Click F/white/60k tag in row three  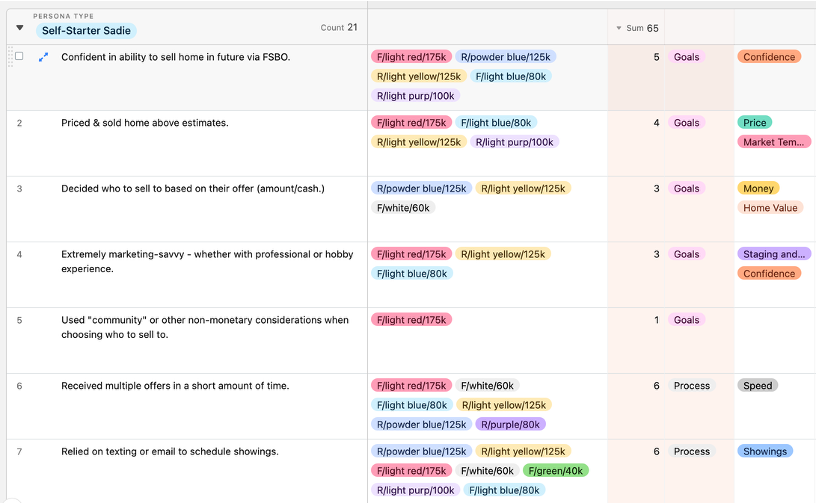point(403,208)
